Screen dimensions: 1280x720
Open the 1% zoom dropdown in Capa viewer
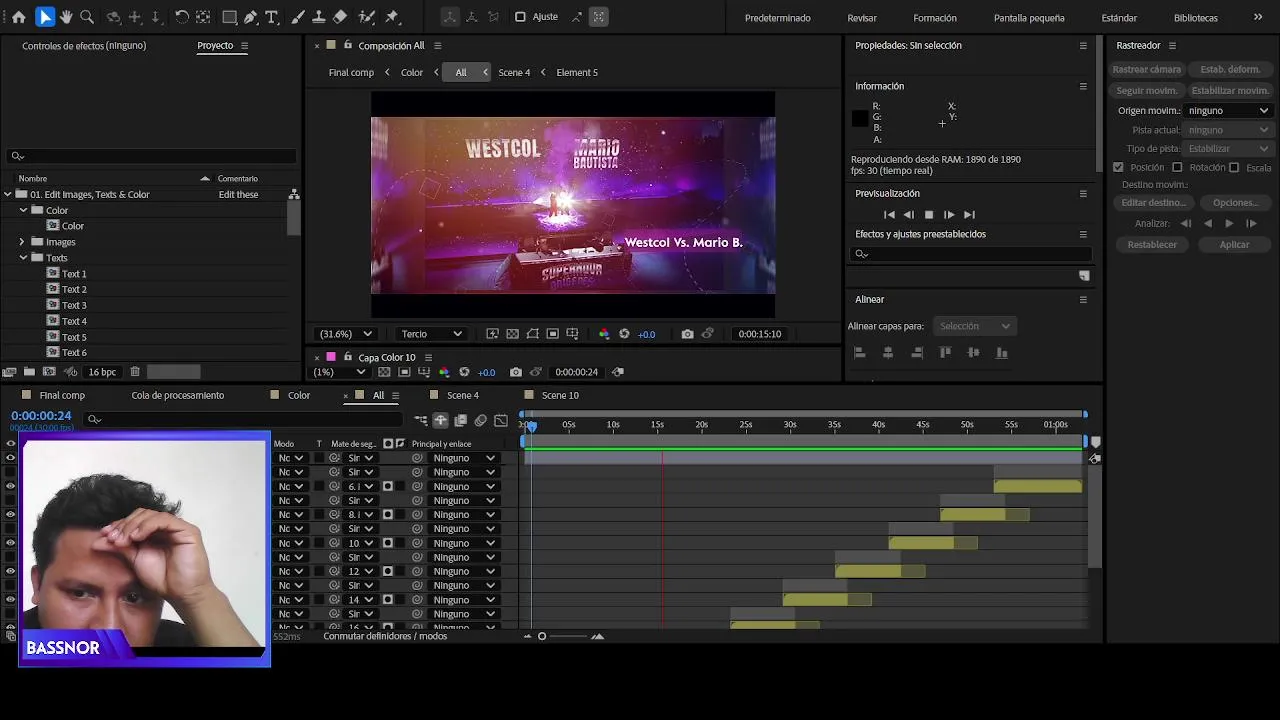point(337,372)
